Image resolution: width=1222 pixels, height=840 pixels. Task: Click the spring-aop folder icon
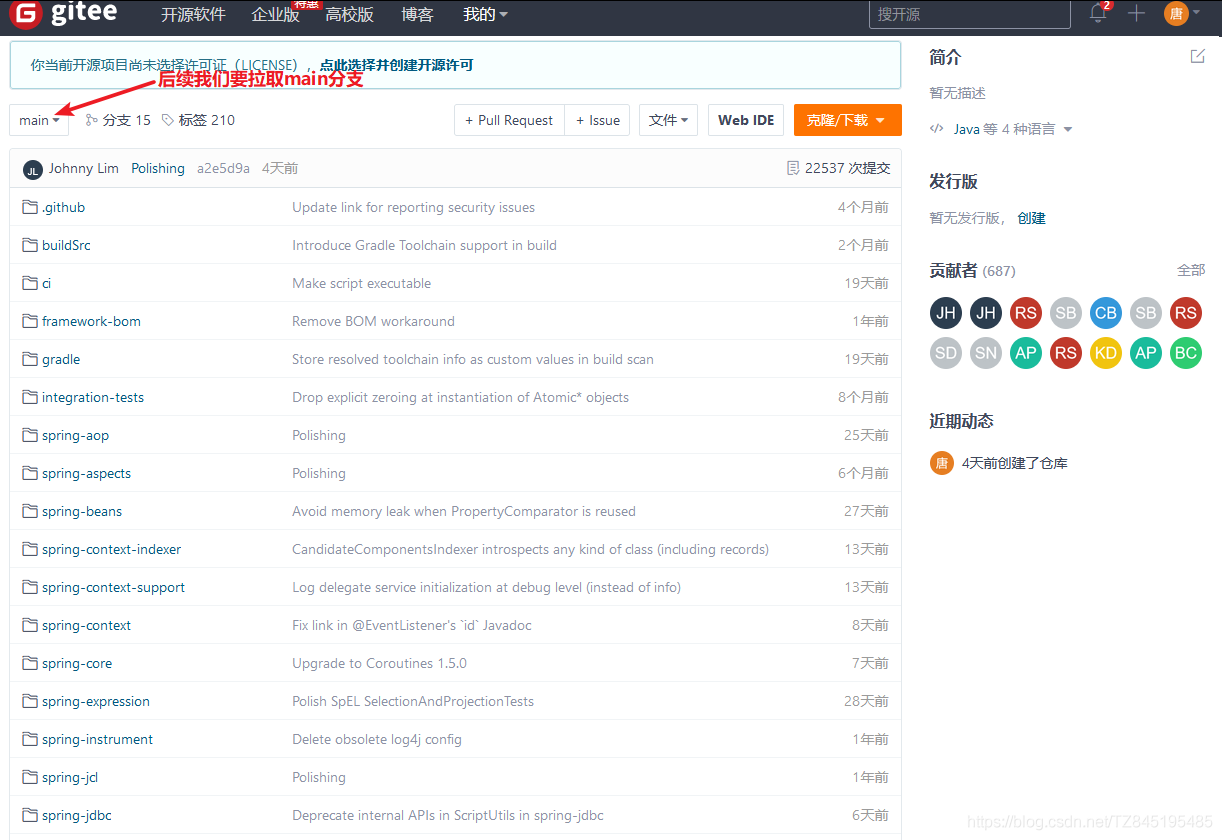tap(30, 435)
